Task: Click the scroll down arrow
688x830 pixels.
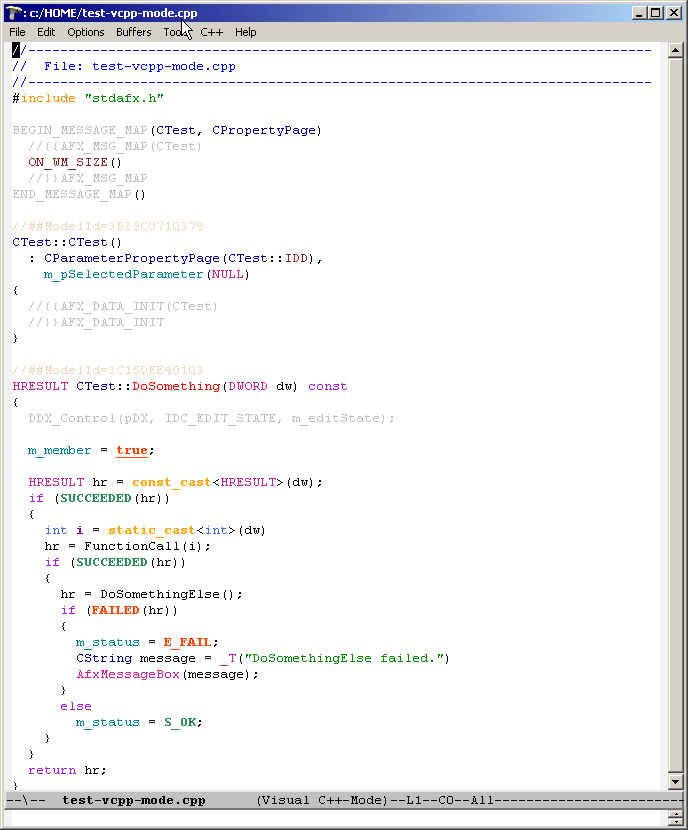Action: click(x=675, y=782)
